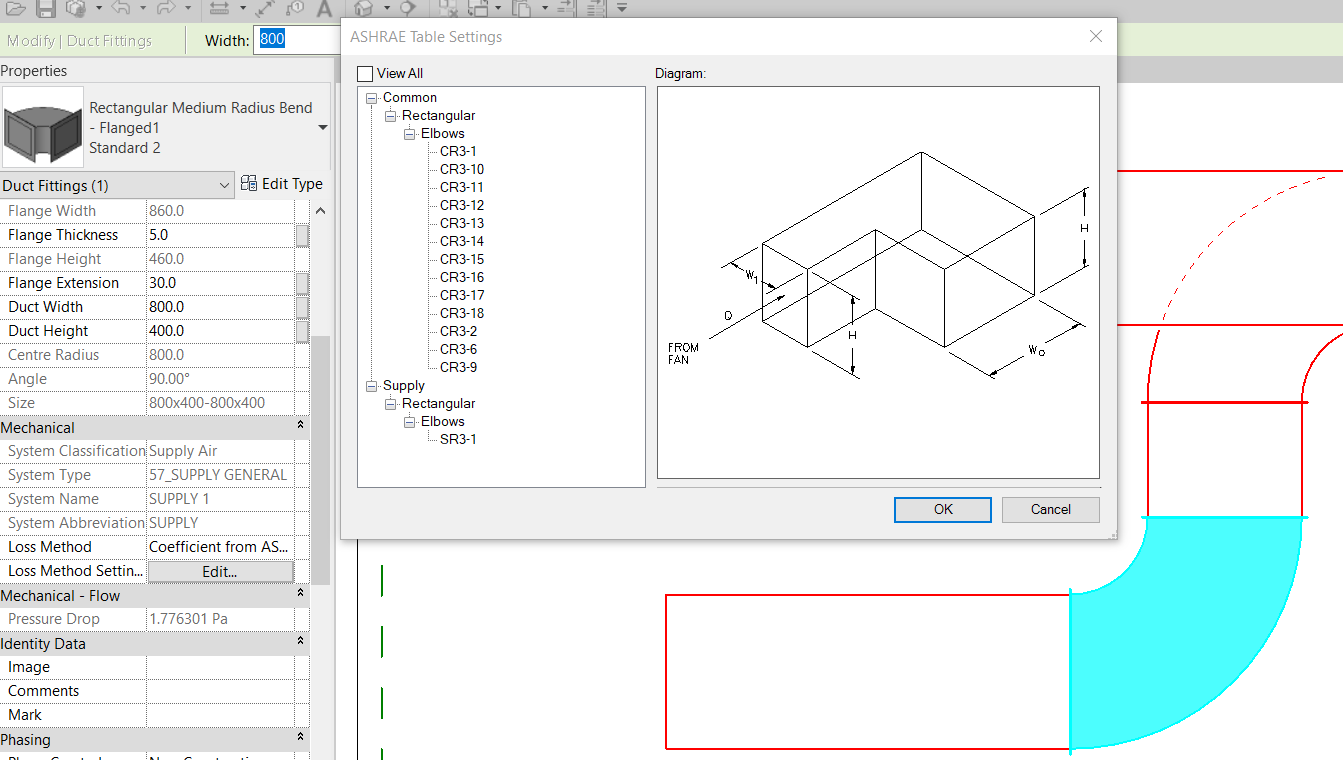1343x760 pixels.
Task: Click the Synchronize with Central icon
Action: [77, 10]
